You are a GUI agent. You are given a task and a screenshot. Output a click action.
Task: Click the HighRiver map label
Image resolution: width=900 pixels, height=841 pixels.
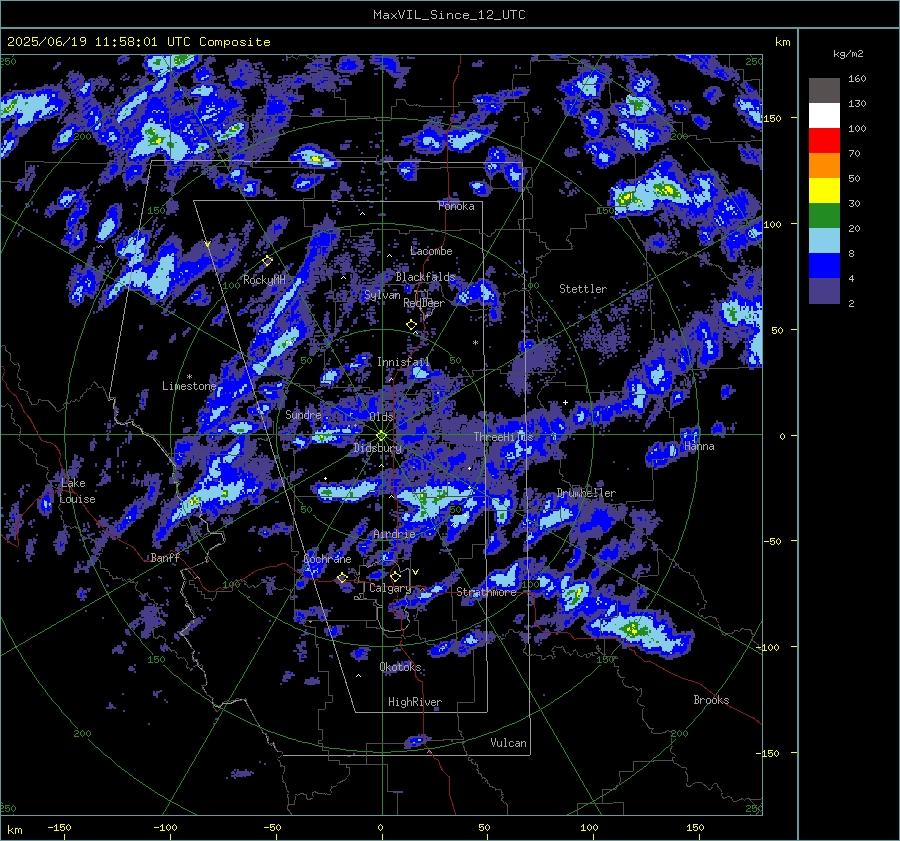415,702
